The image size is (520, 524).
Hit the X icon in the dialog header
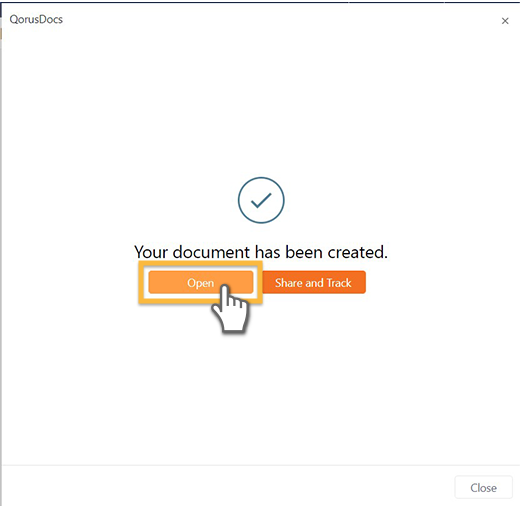point(505,21)
